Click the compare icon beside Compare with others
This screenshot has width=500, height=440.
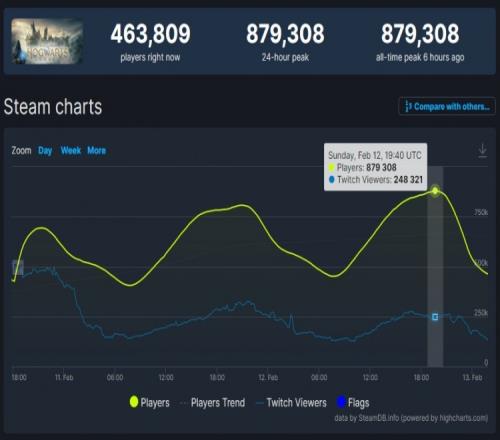pyautogui.click(x=408, y=107)
